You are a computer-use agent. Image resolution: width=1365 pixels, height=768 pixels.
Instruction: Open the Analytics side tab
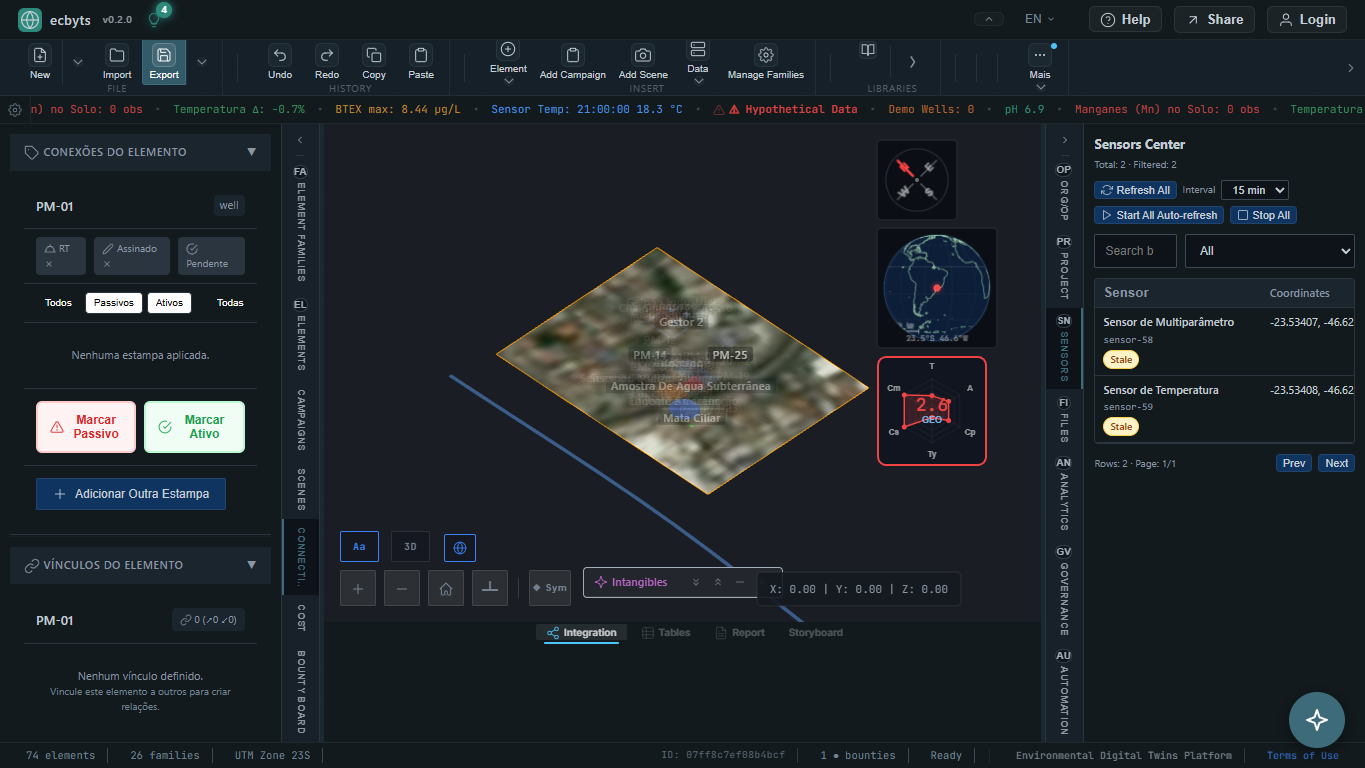pyautogui.click(x=1064, y=492)
